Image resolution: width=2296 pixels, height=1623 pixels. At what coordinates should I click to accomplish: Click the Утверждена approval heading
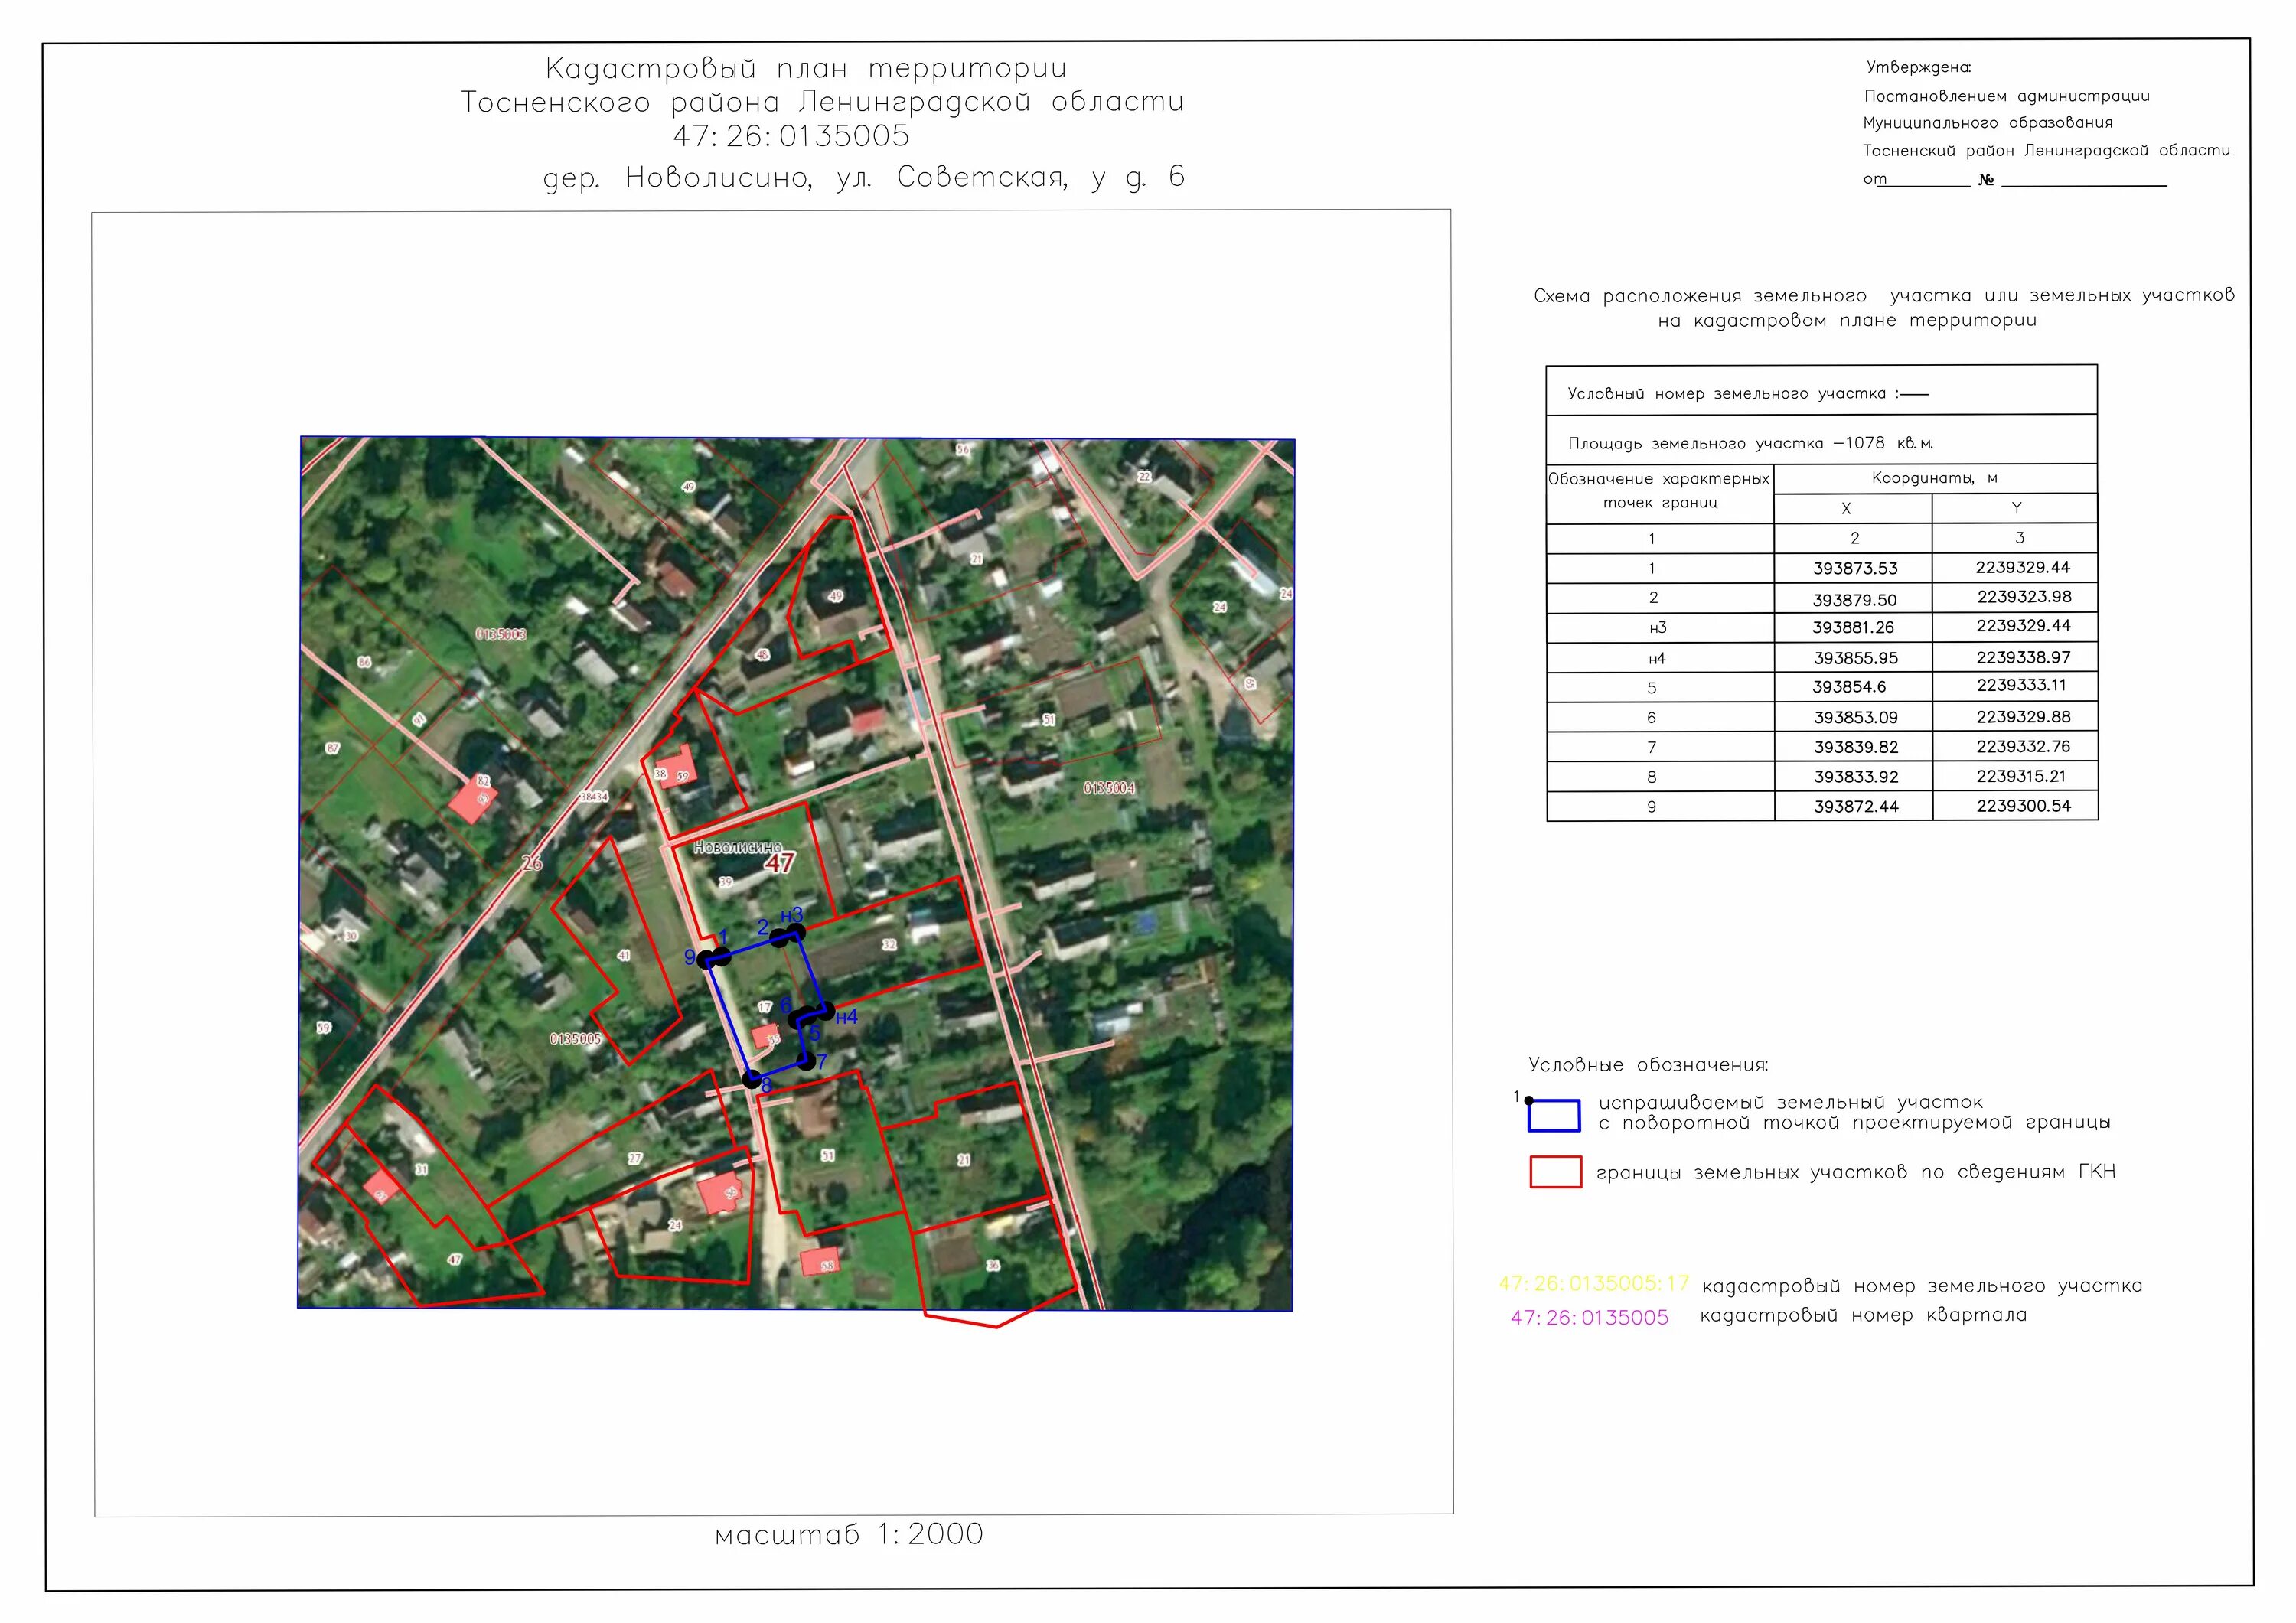coord(1918,67)
